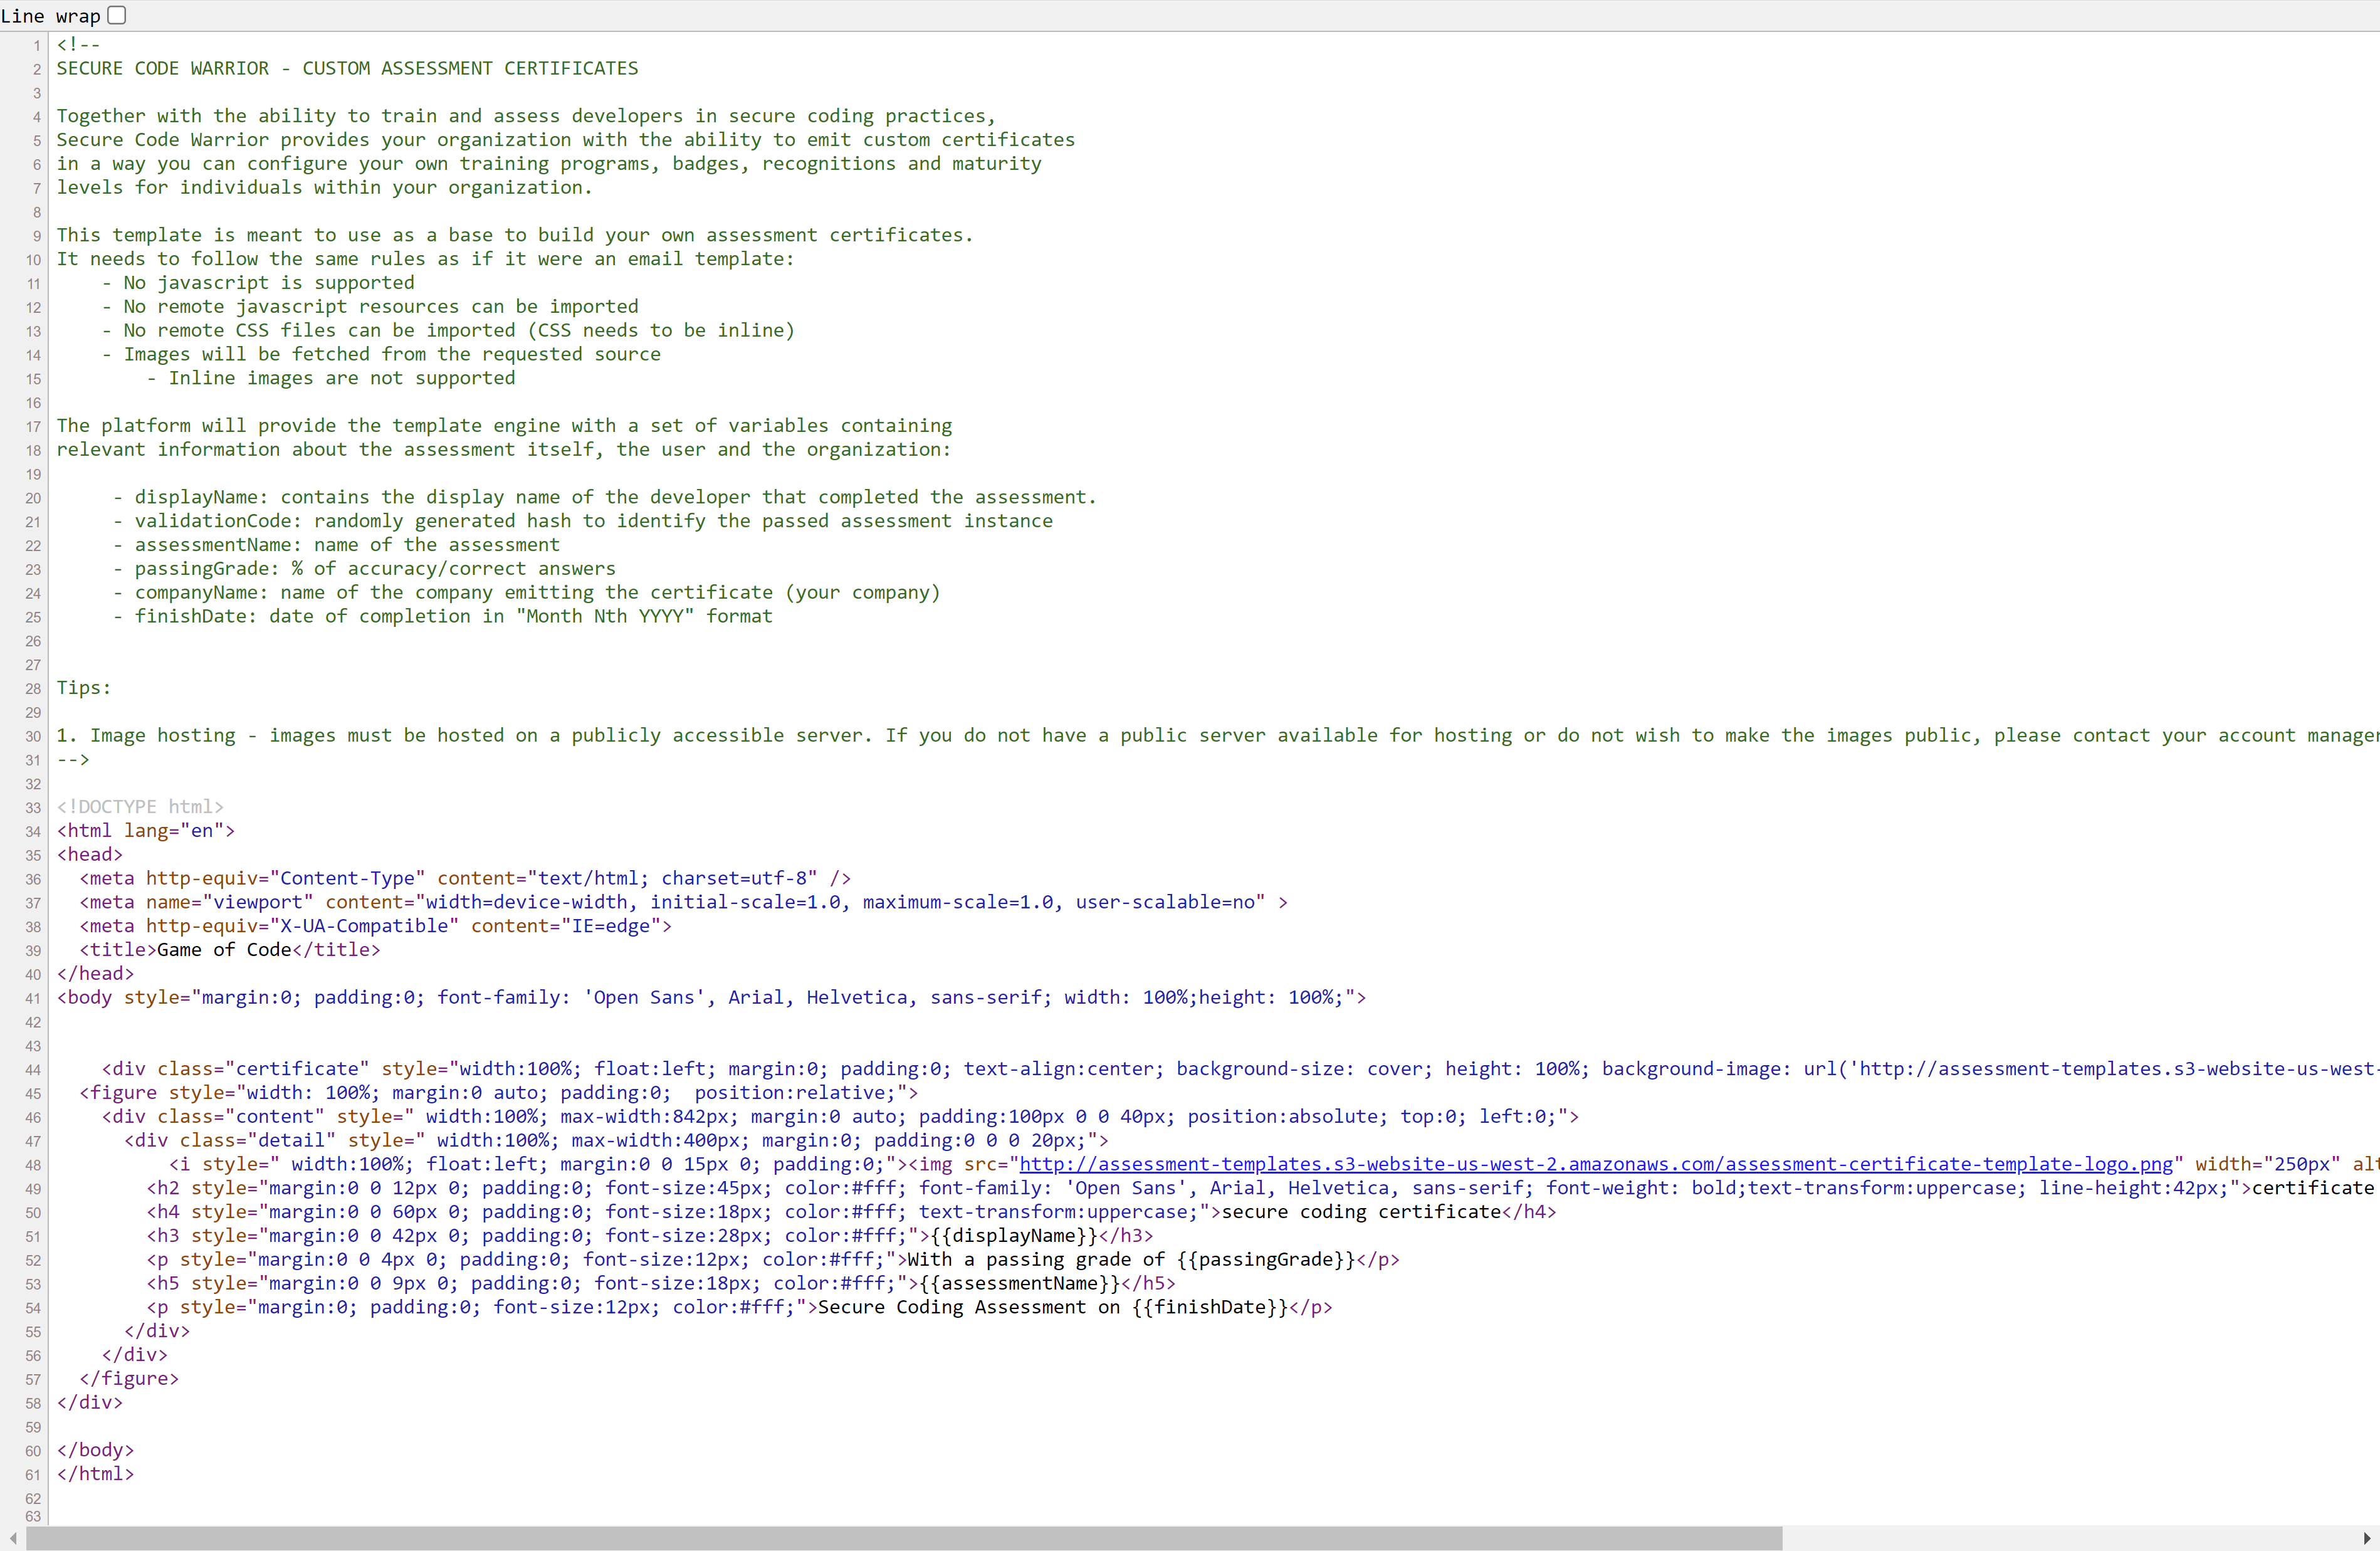Click the horizontal scrollbar left arrow
This screenshot has width=2380, height=1551.
coord(12,1538)
